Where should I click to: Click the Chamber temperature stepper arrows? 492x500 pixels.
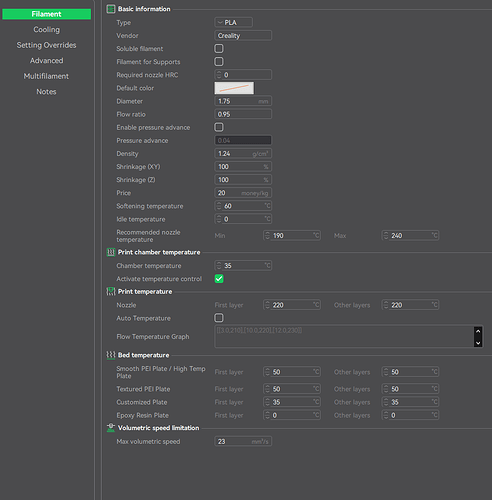pos(219,266)
